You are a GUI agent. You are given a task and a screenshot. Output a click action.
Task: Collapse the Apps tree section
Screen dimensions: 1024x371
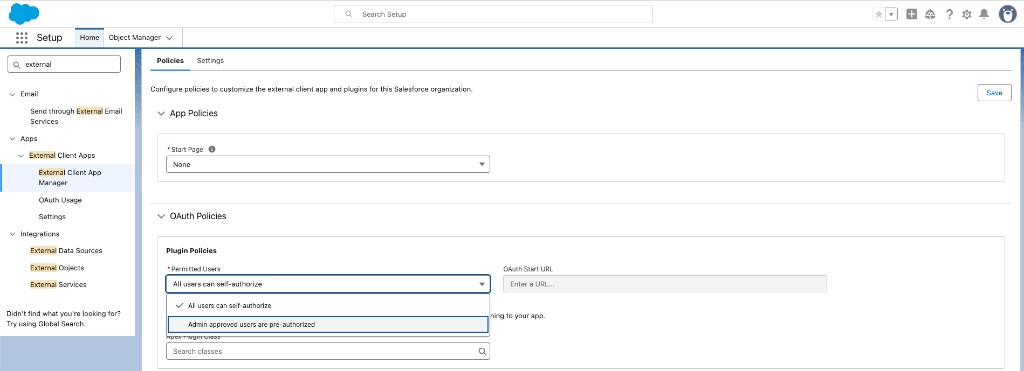point(12,138)
